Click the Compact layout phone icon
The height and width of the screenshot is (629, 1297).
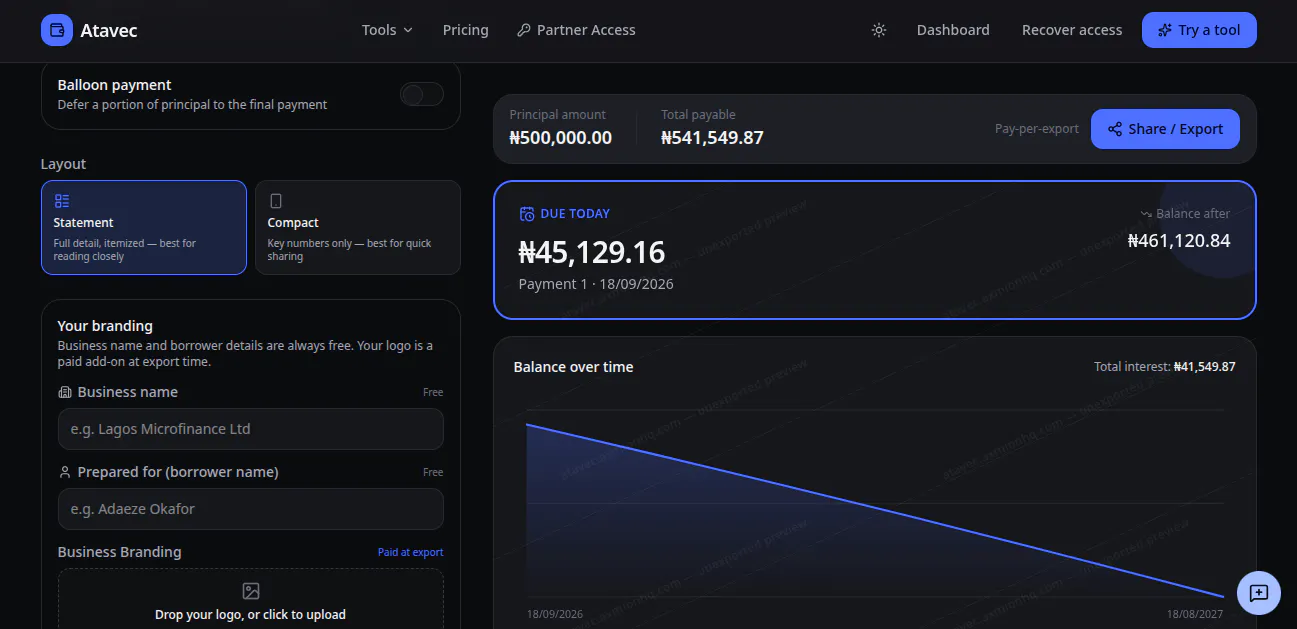(x=276, y=201)
